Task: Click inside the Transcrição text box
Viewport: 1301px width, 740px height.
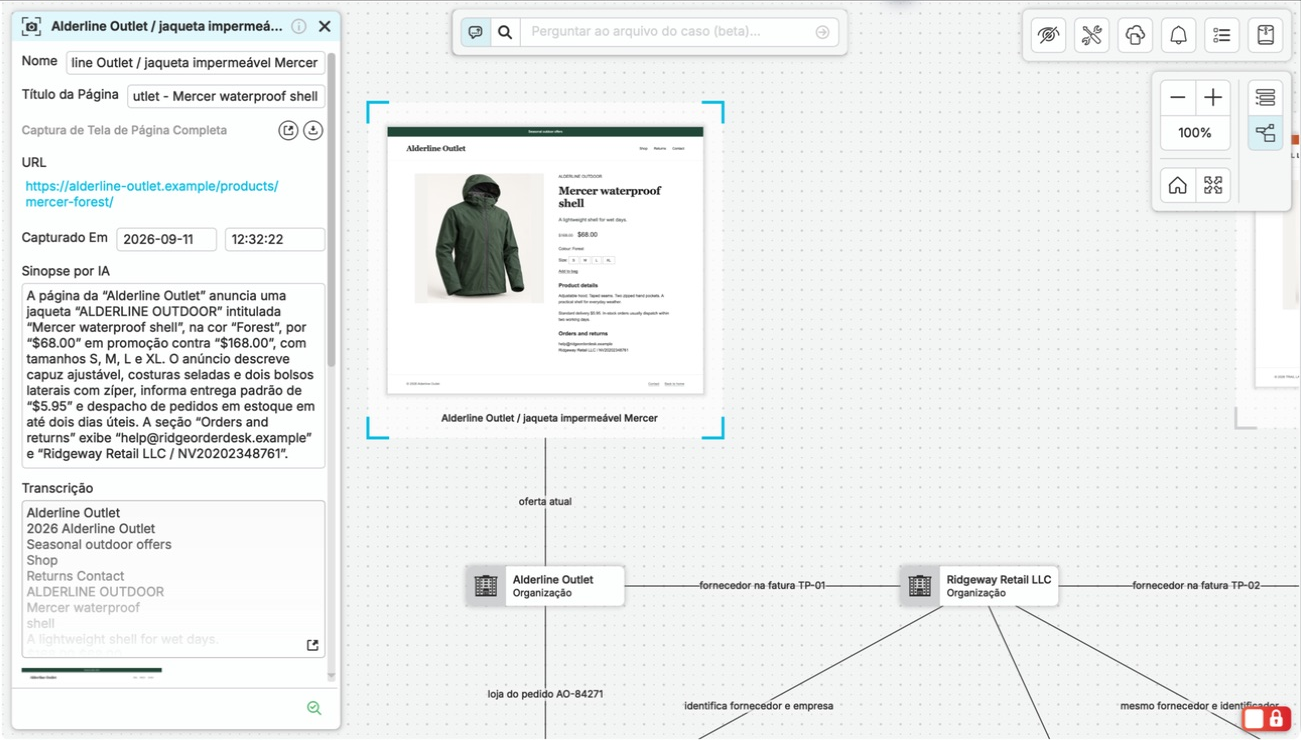Action: (174, 579)
